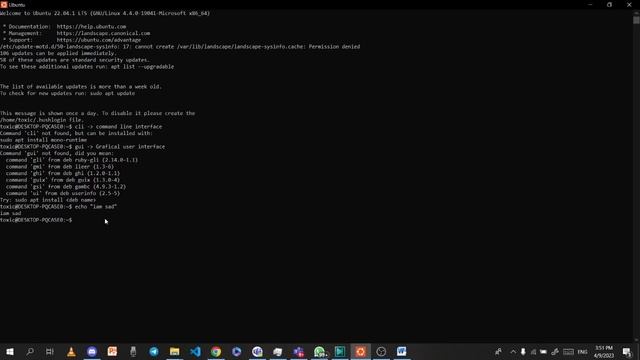This screenshot has height=360, width=640.
Task: Click the https://help.ubuntu.com documentation URL
Action: click(x=91, y=27)
